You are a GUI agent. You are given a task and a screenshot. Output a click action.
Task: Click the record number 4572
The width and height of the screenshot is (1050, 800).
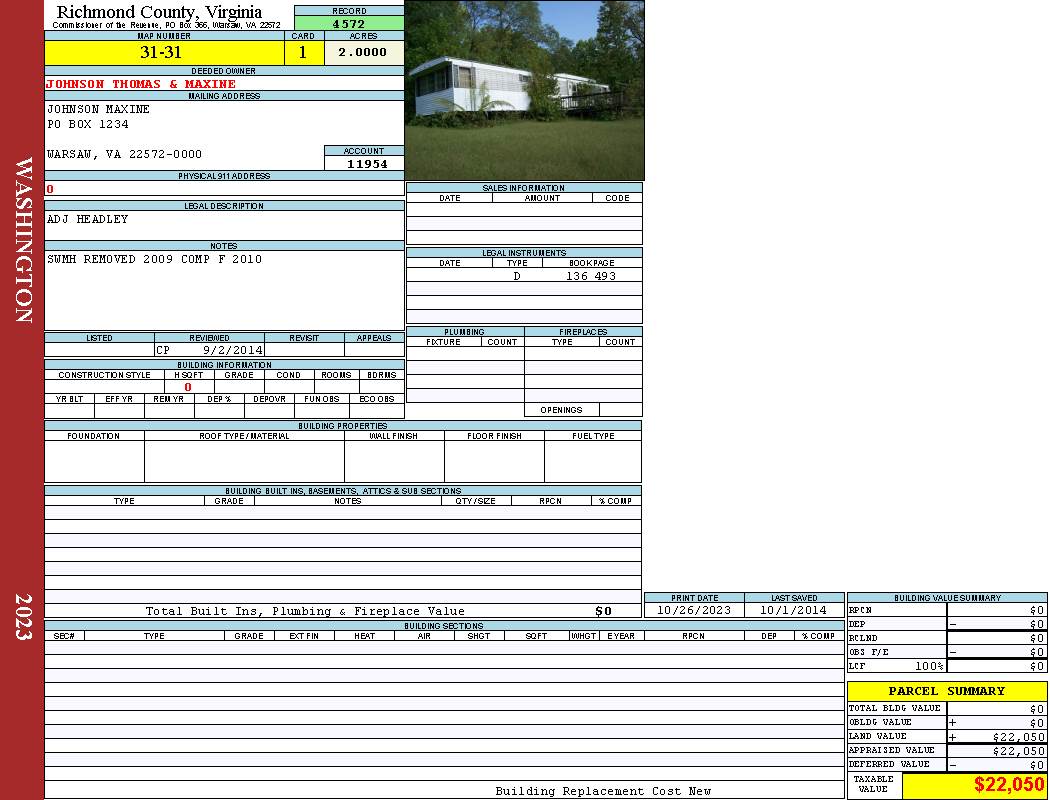click(349, 23)
